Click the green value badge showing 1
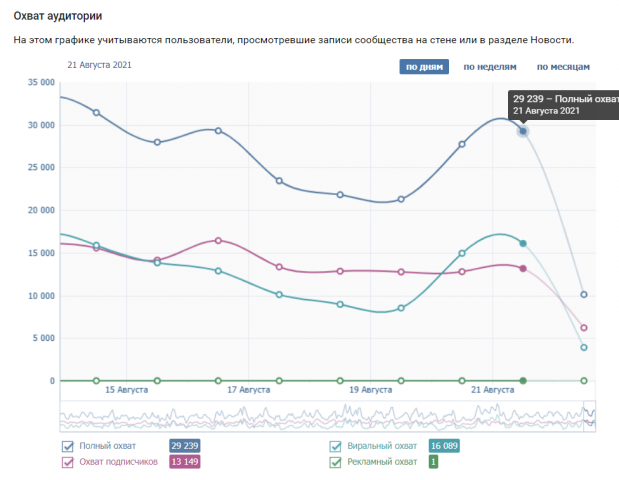 click(x=433, y=461)
